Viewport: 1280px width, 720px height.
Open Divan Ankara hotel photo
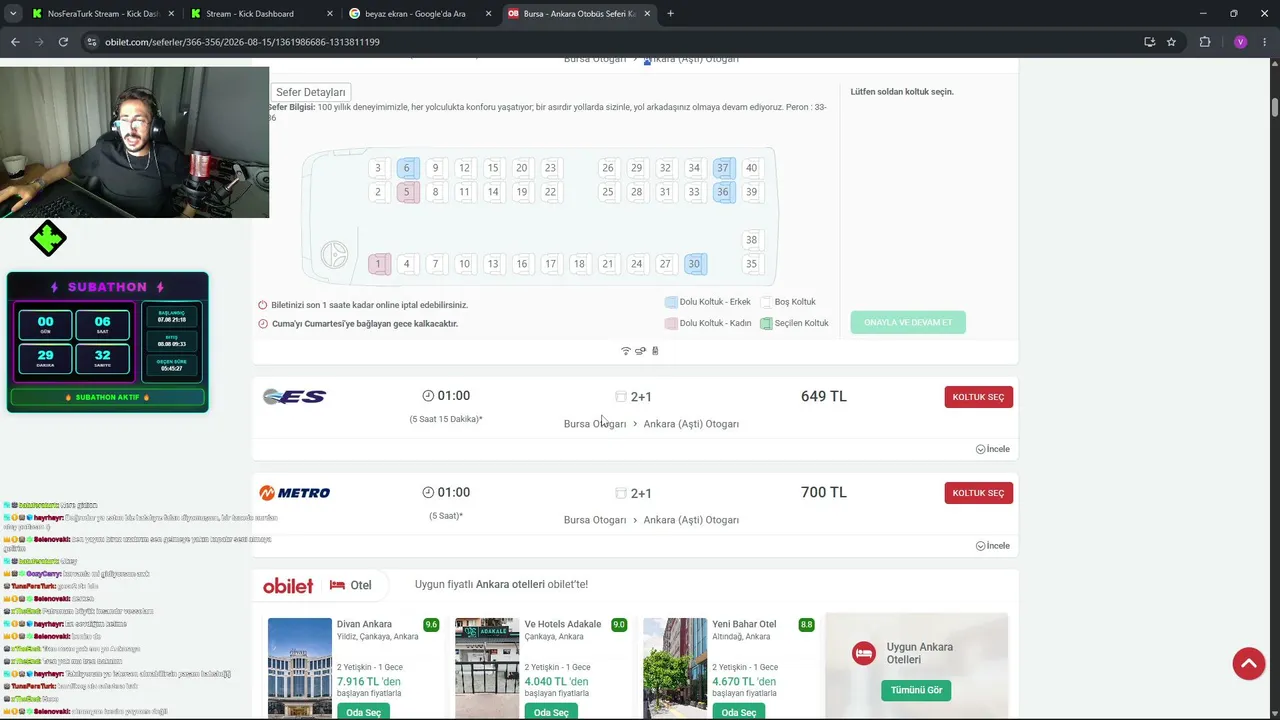(x=300, y=668)
